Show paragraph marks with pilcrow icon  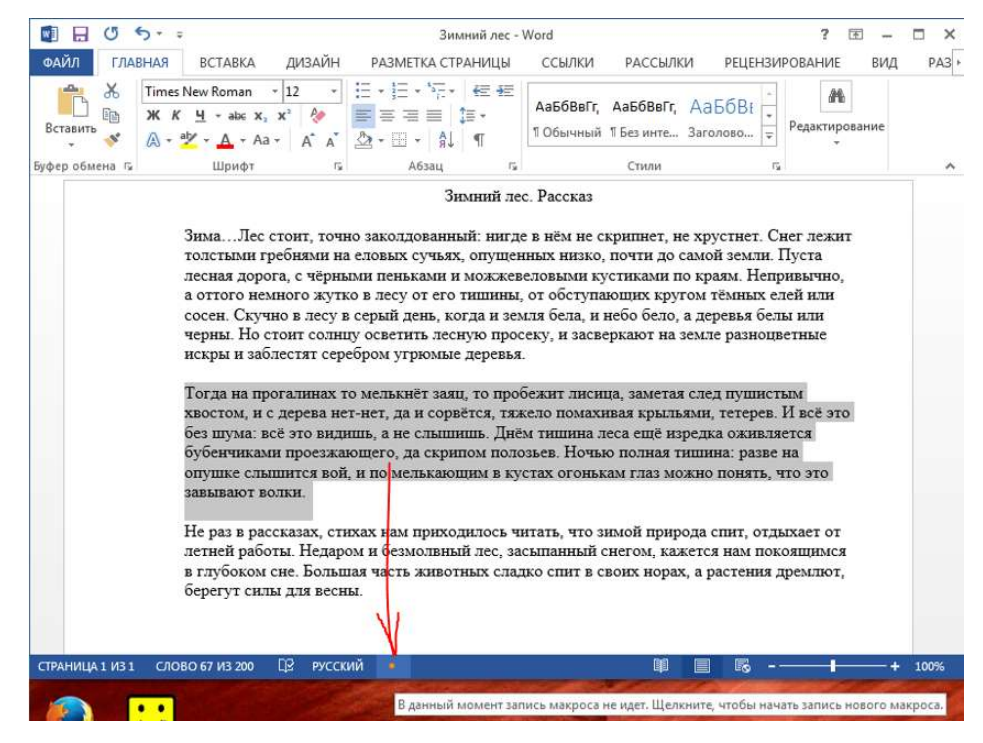click(479, 141)
